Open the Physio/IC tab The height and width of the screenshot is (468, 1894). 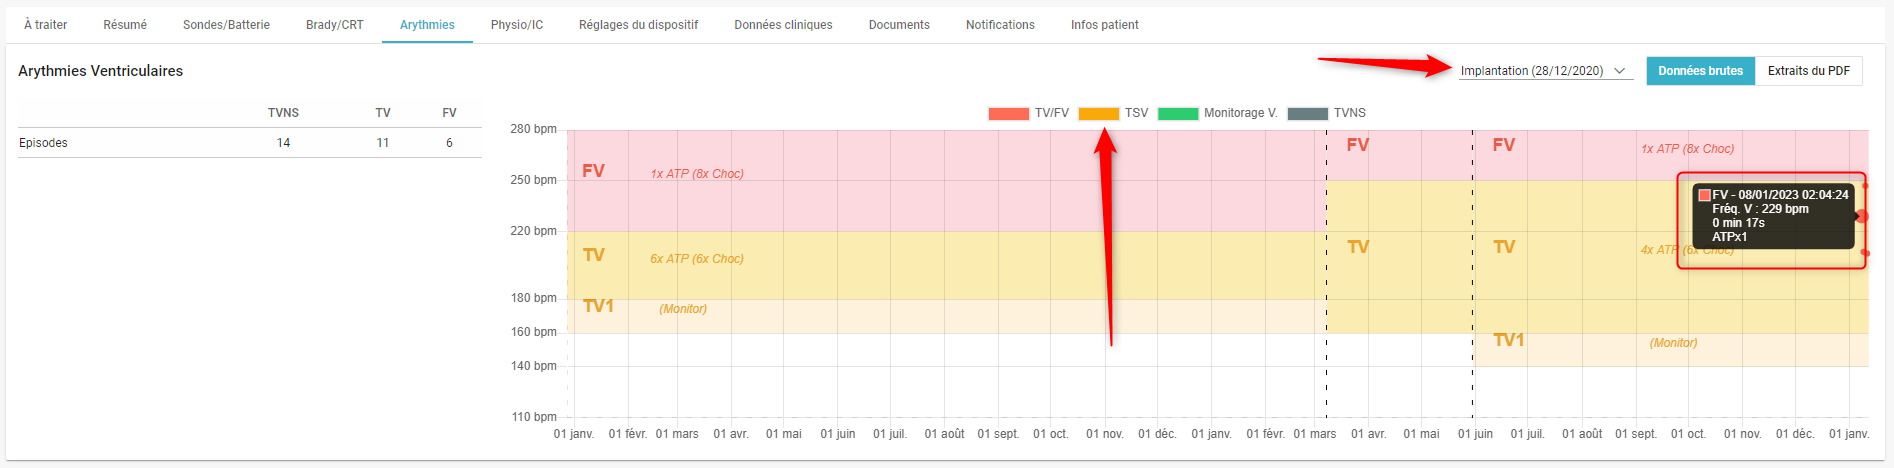517,25
